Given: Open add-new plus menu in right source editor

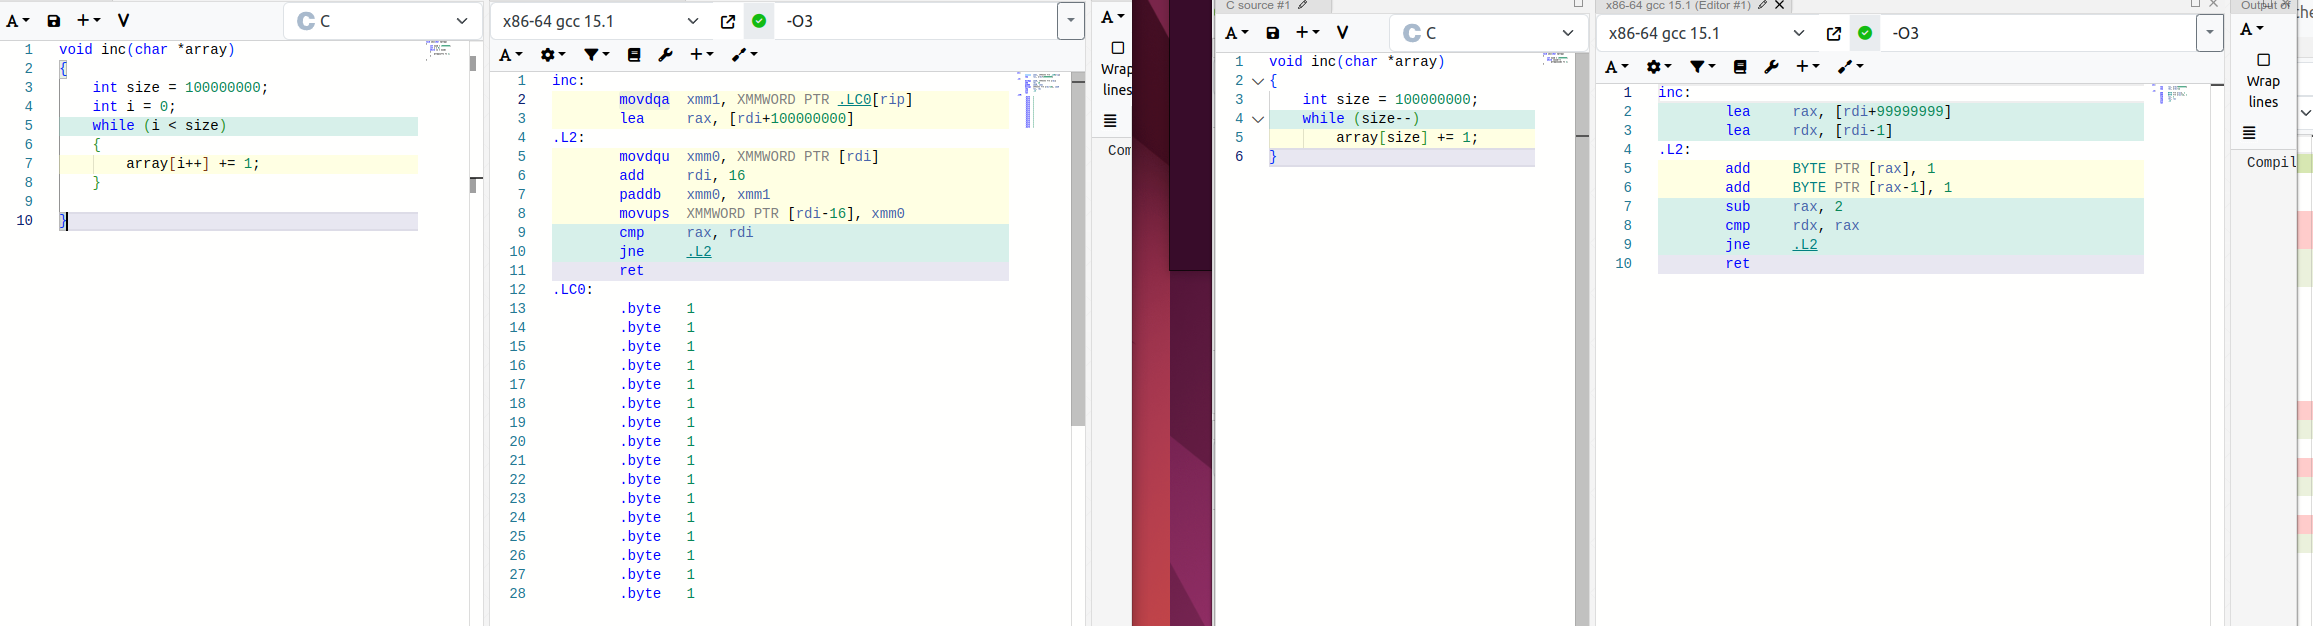Looking at the screenshot, I should pos(1308,33).
